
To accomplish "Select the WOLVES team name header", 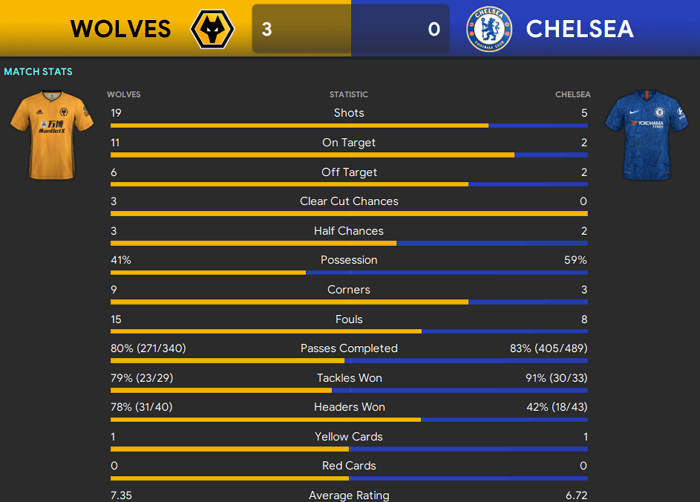I will tap(121, 29).
